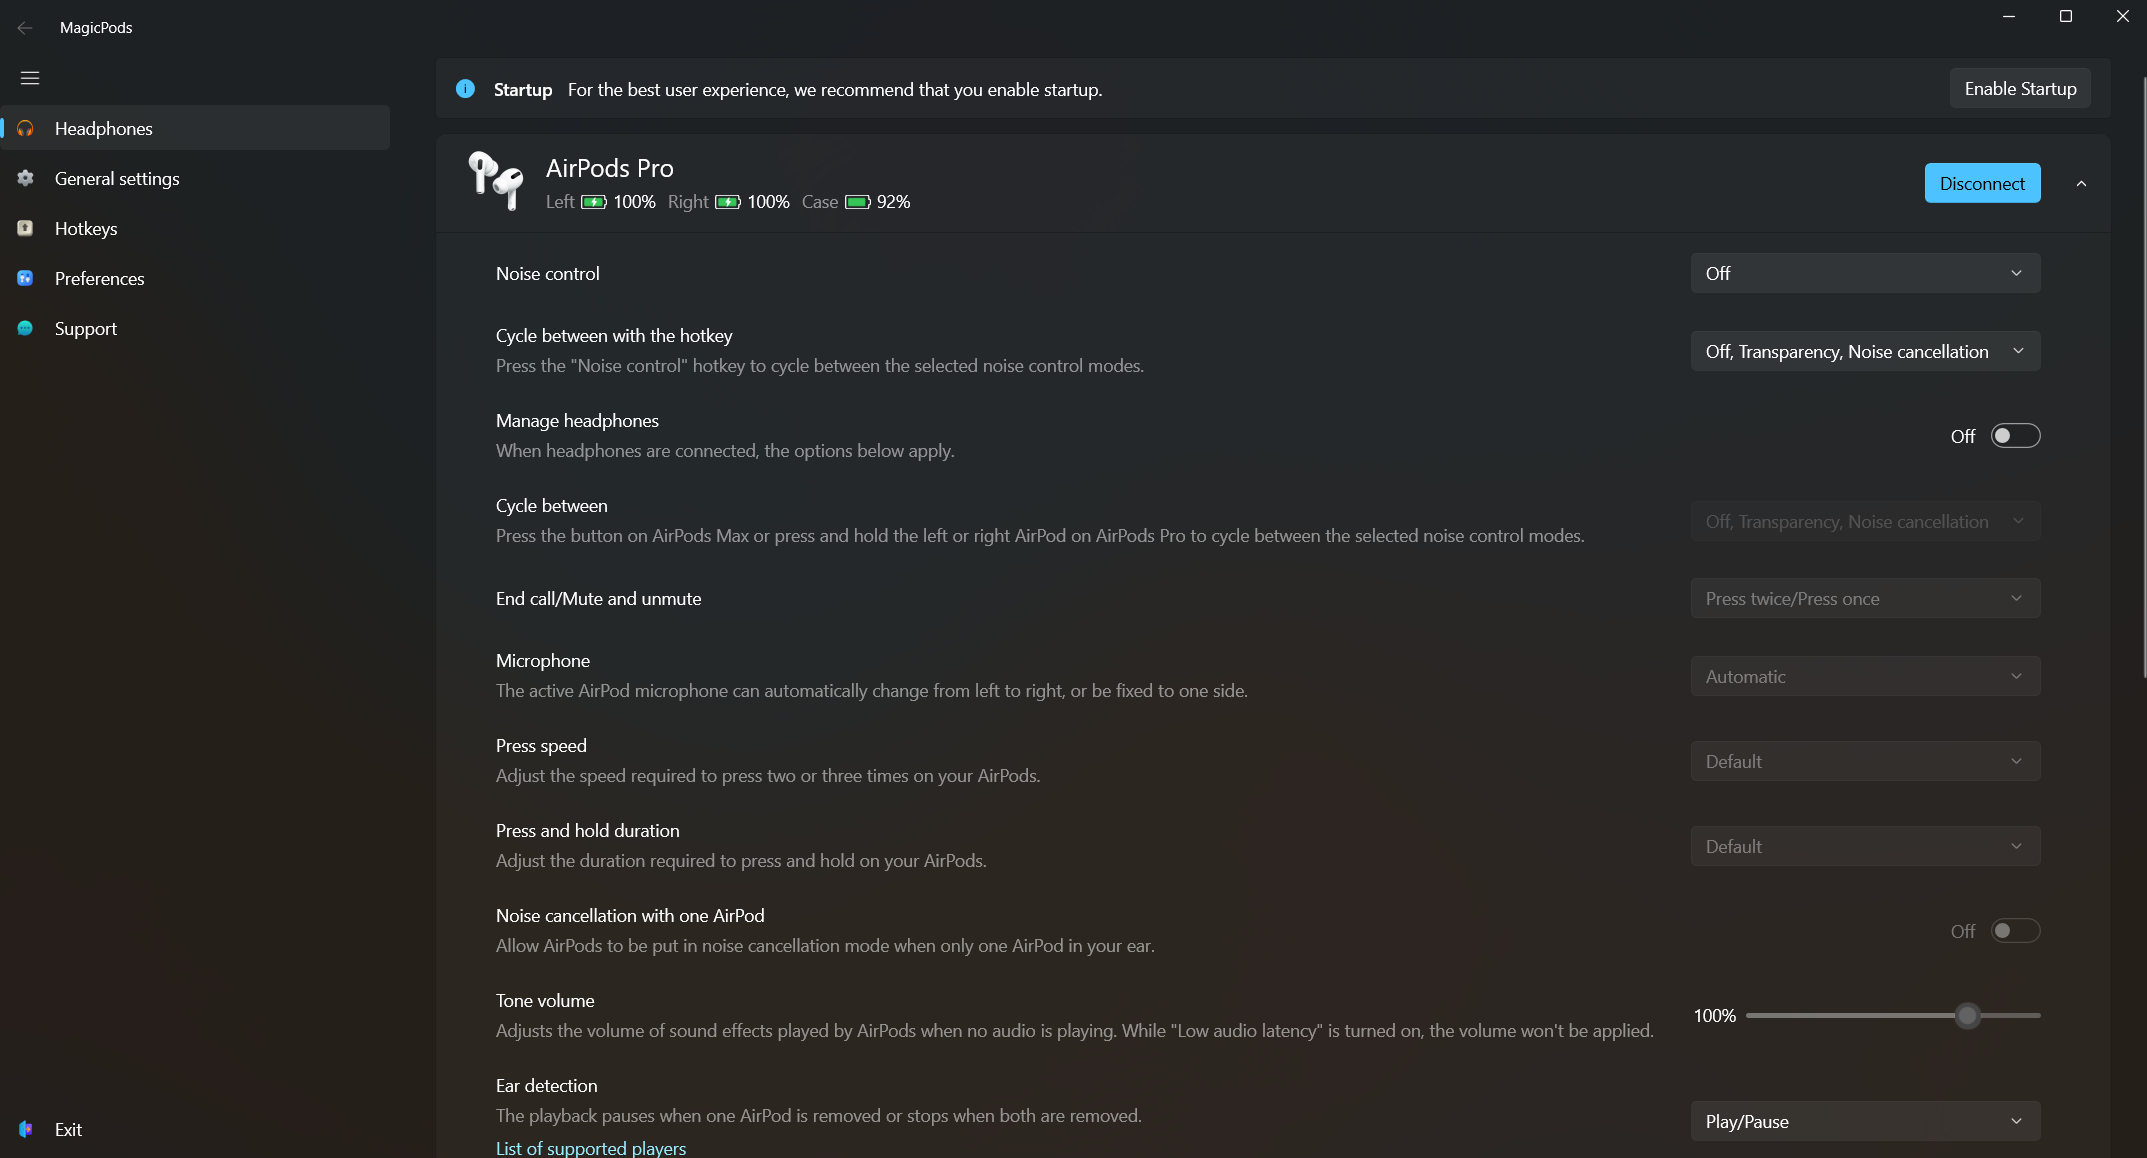Open the hamburger navigation menu

(30, 78)
